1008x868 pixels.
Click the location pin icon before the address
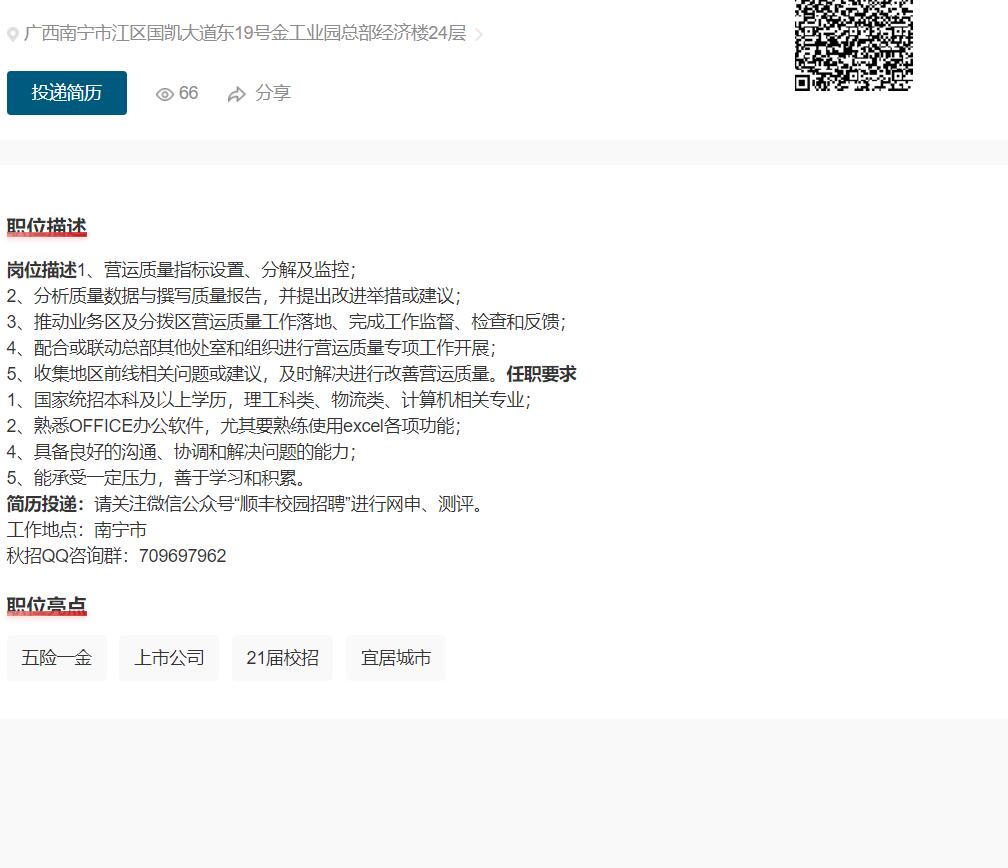[13, 35]
